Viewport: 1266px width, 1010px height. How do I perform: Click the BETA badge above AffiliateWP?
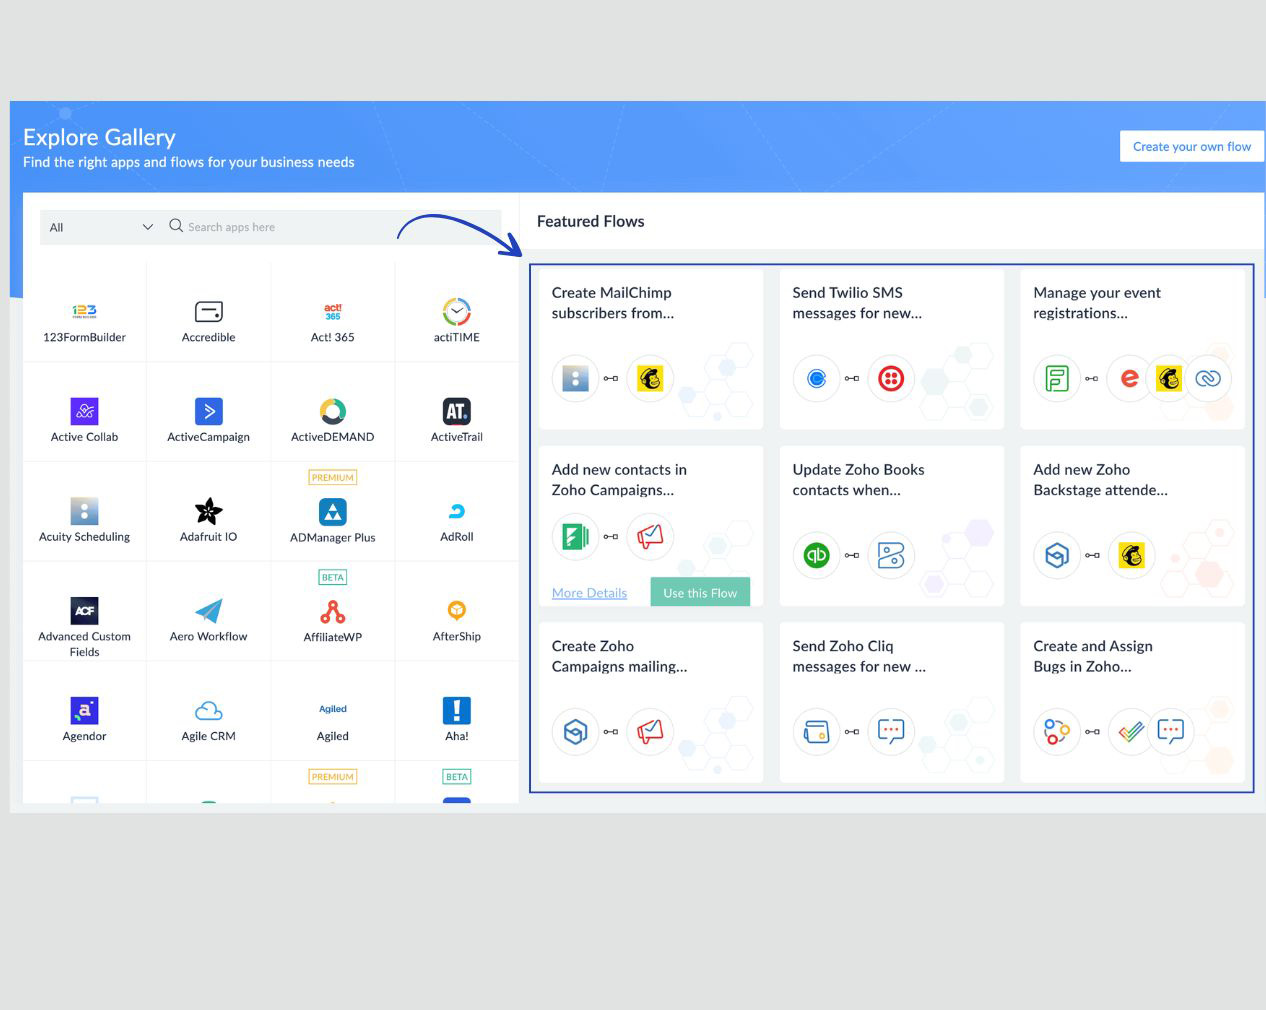332,577
